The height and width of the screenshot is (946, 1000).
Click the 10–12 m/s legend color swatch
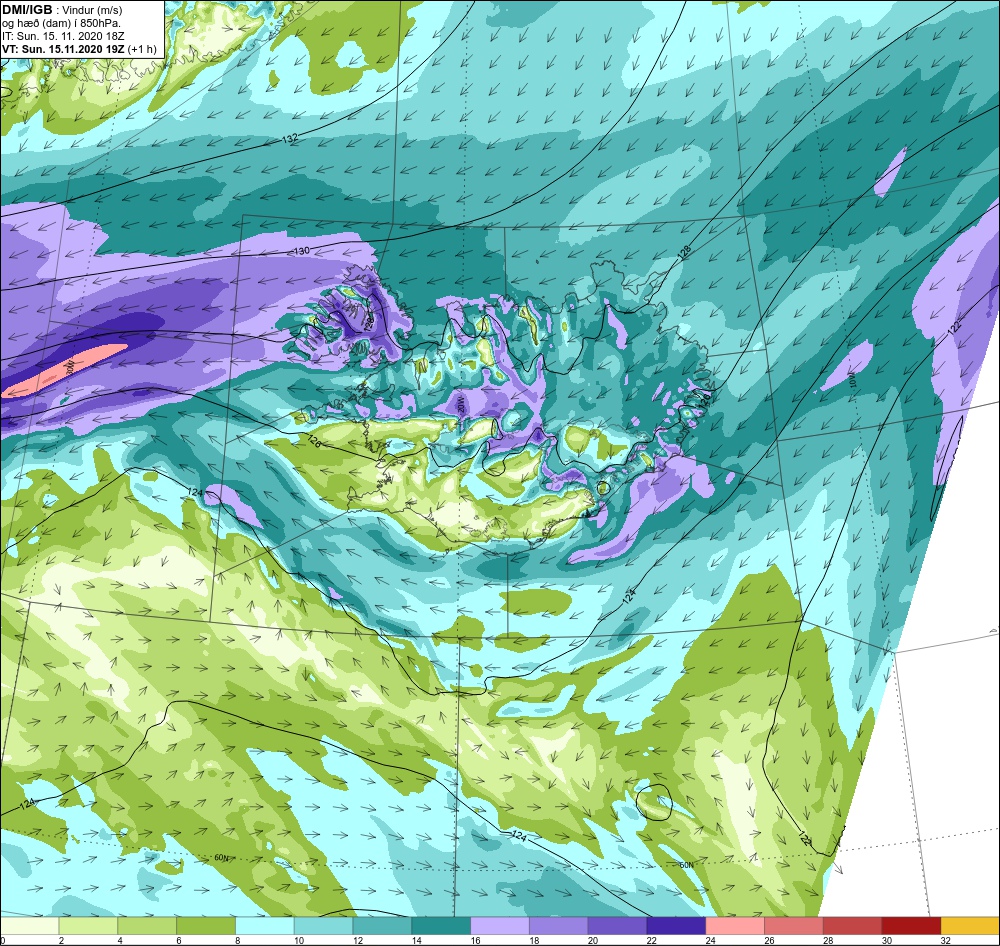point(323,925)
